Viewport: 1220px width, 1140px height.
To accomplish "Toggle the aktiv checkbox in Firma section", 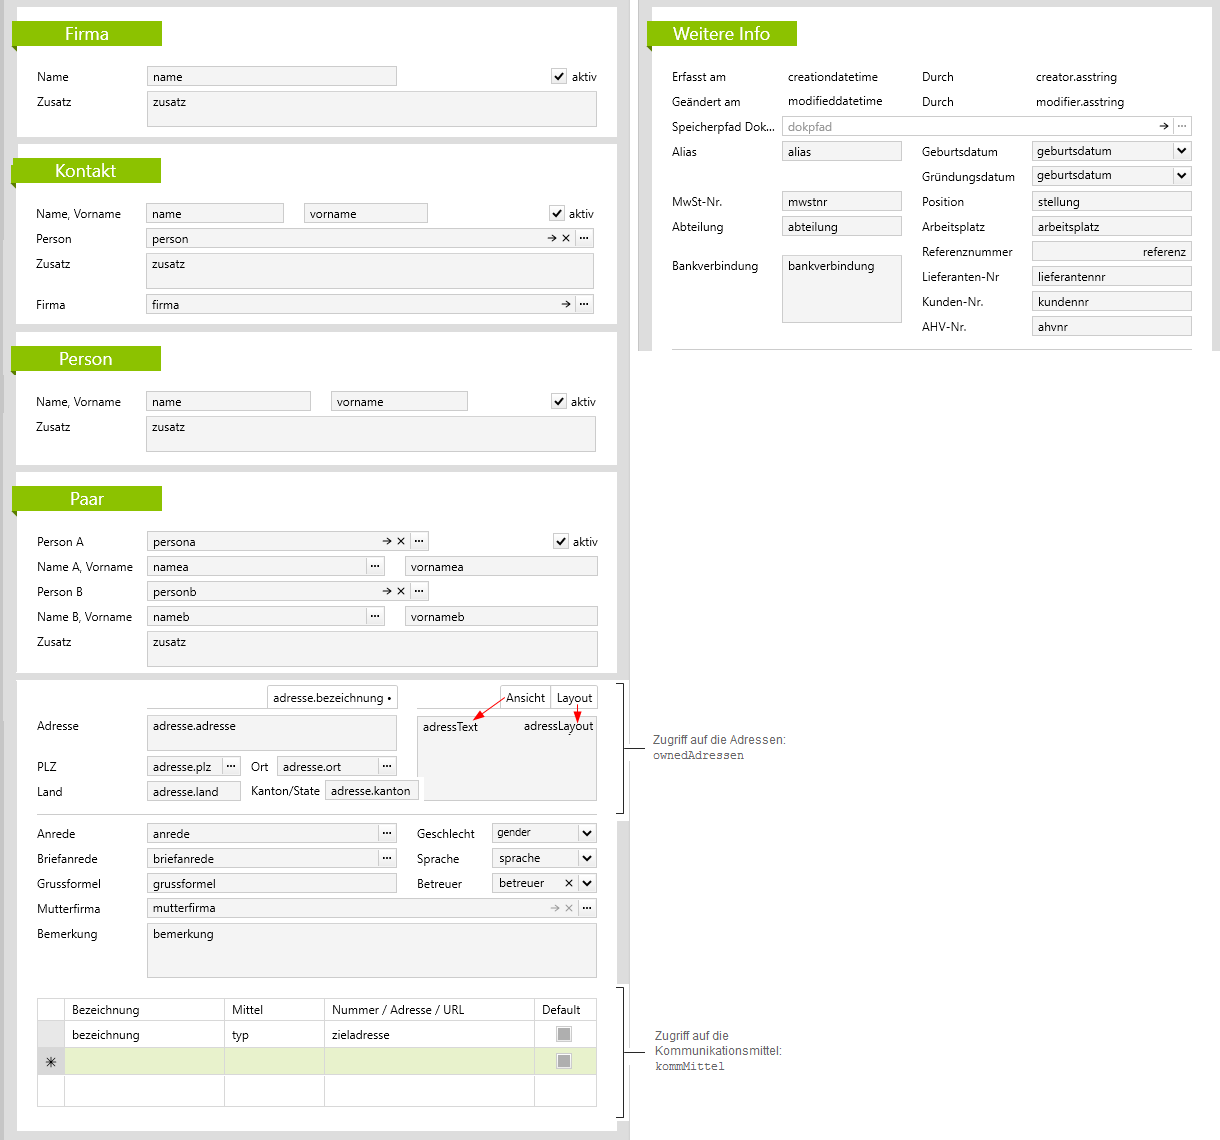I will click(559, 76).
